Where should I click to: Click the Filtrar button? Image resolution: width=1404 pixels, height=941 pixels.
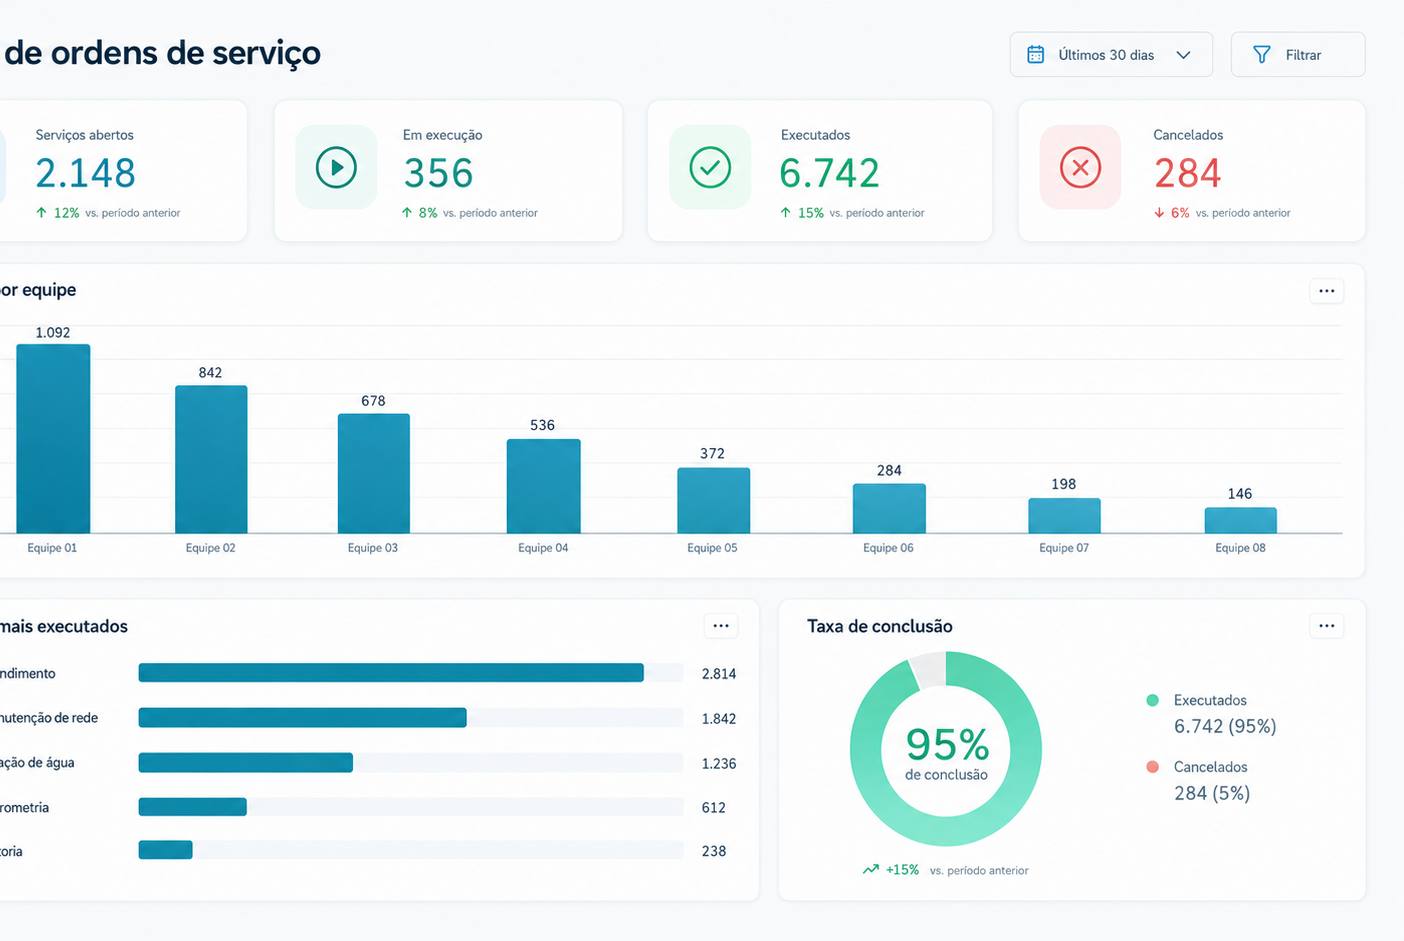pyautogui.click(x=1298, y=55)
